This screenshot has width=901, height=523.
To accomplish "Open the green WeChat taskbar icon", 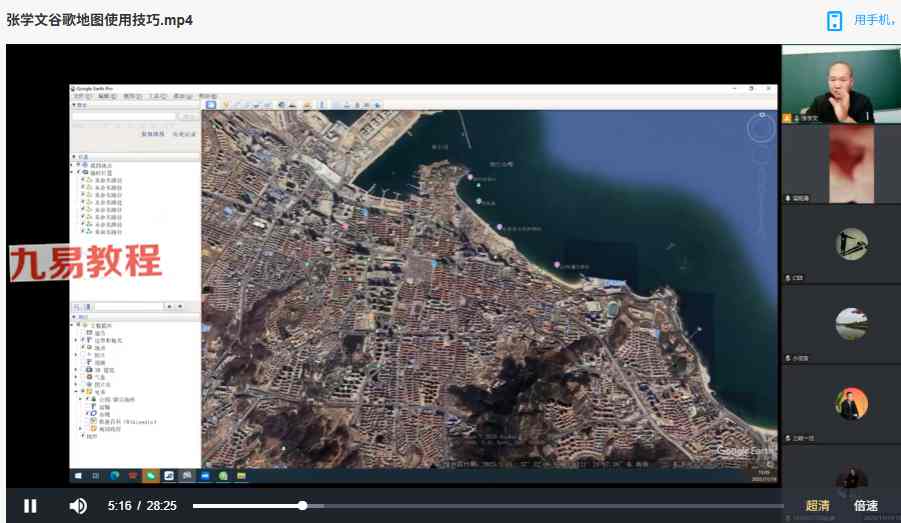I will tap(150, 475).
